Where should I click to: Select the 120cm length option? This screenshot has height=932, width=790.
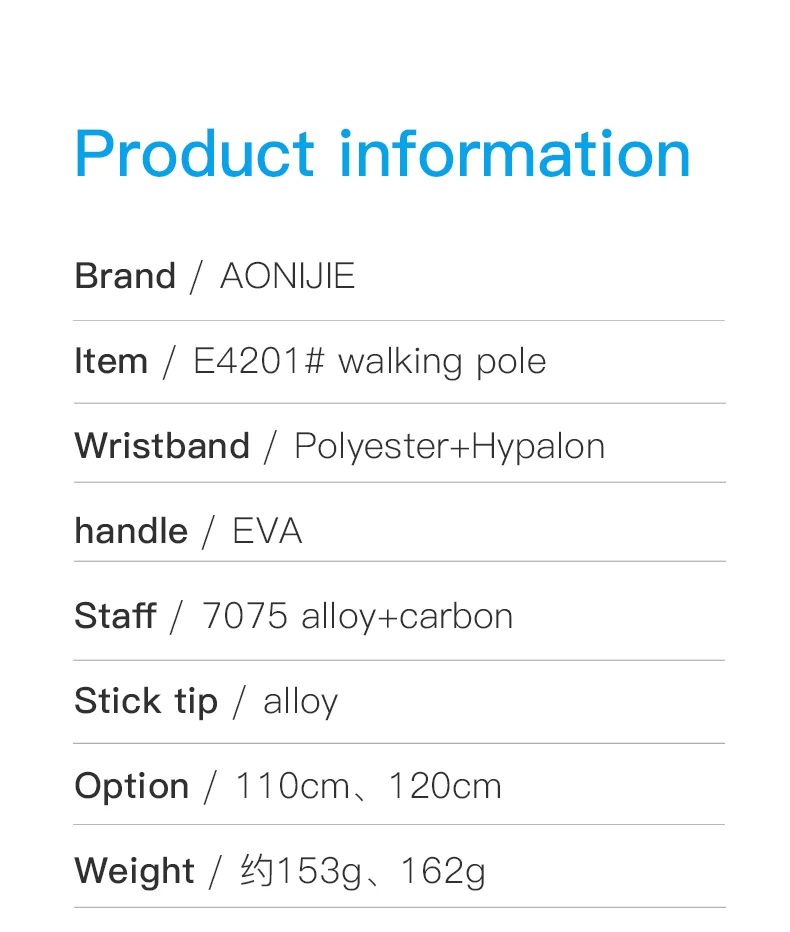pos(445,786)
